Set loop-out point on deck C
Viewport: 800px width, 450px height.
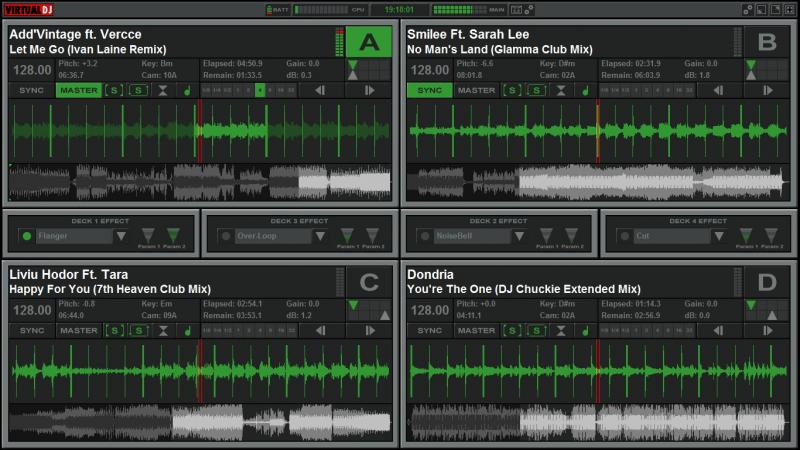coord(369,331)
